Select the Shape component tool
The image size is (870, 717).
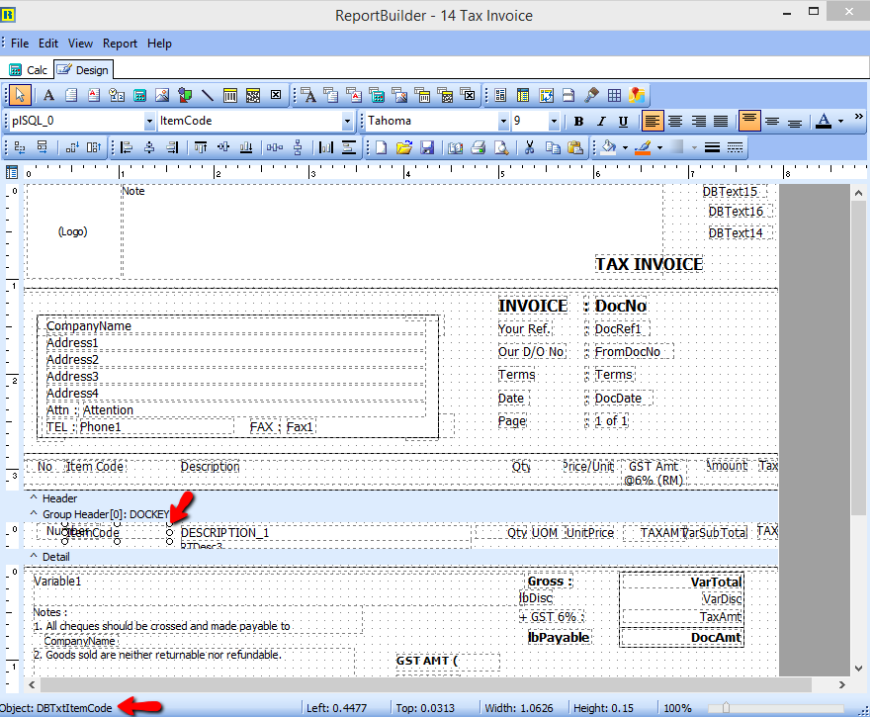pos(184,96)
